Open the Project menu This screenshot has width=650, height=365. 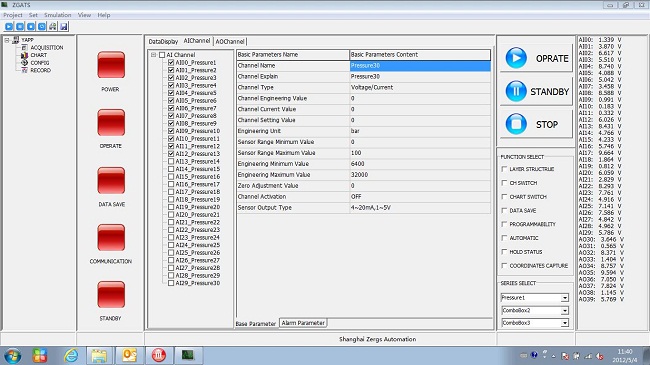(x=13, y=15)
